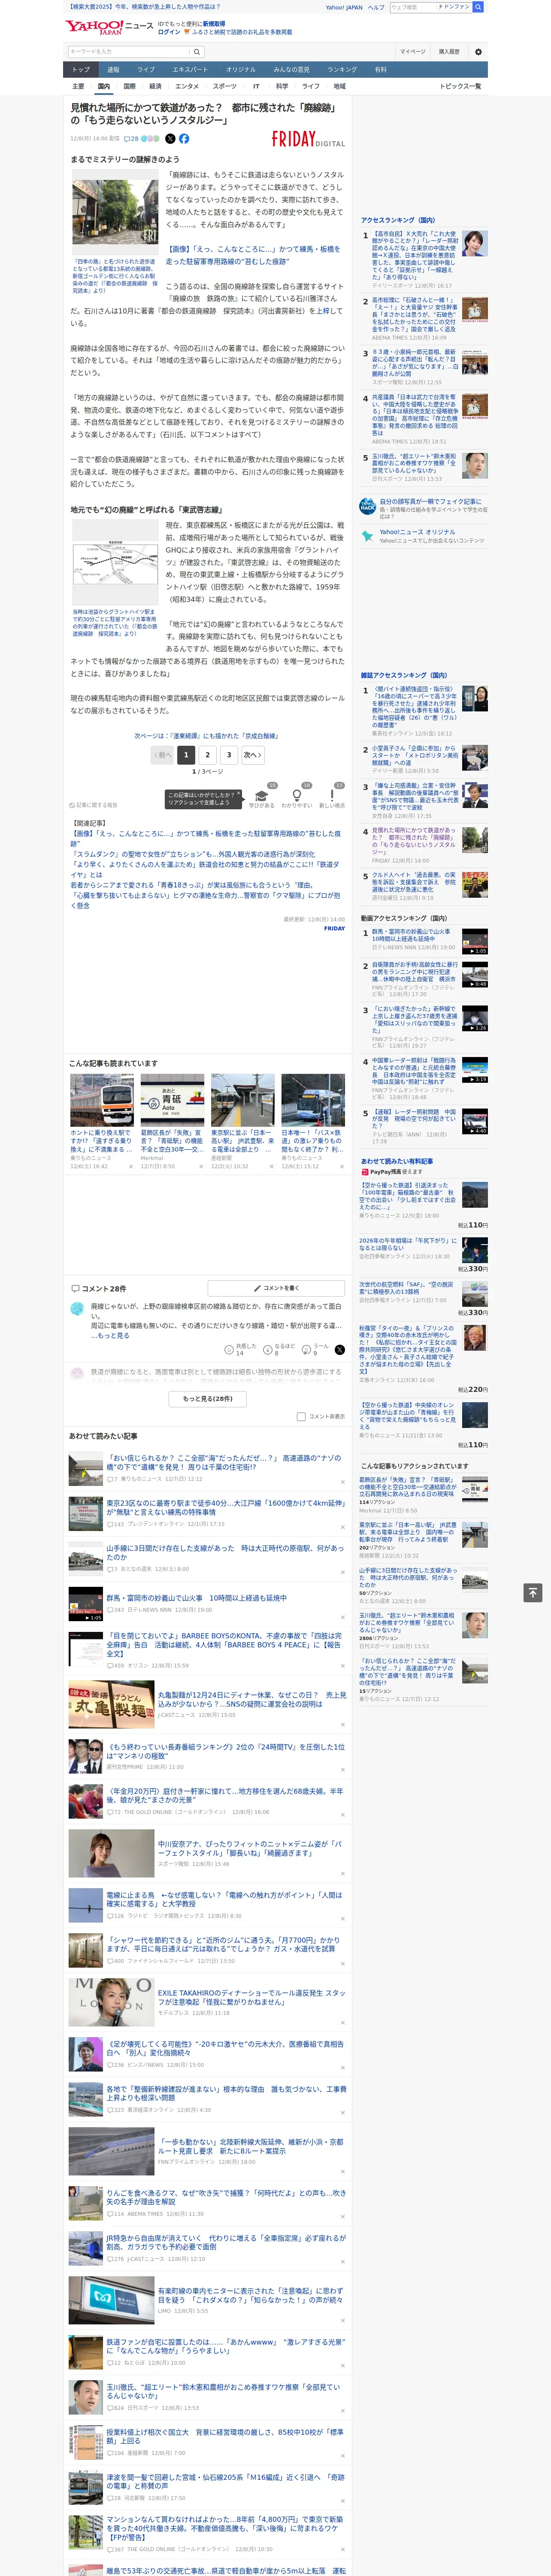Open the エキスパート tab
Viewport: 551px width, 2576px height.
point(190,70)
